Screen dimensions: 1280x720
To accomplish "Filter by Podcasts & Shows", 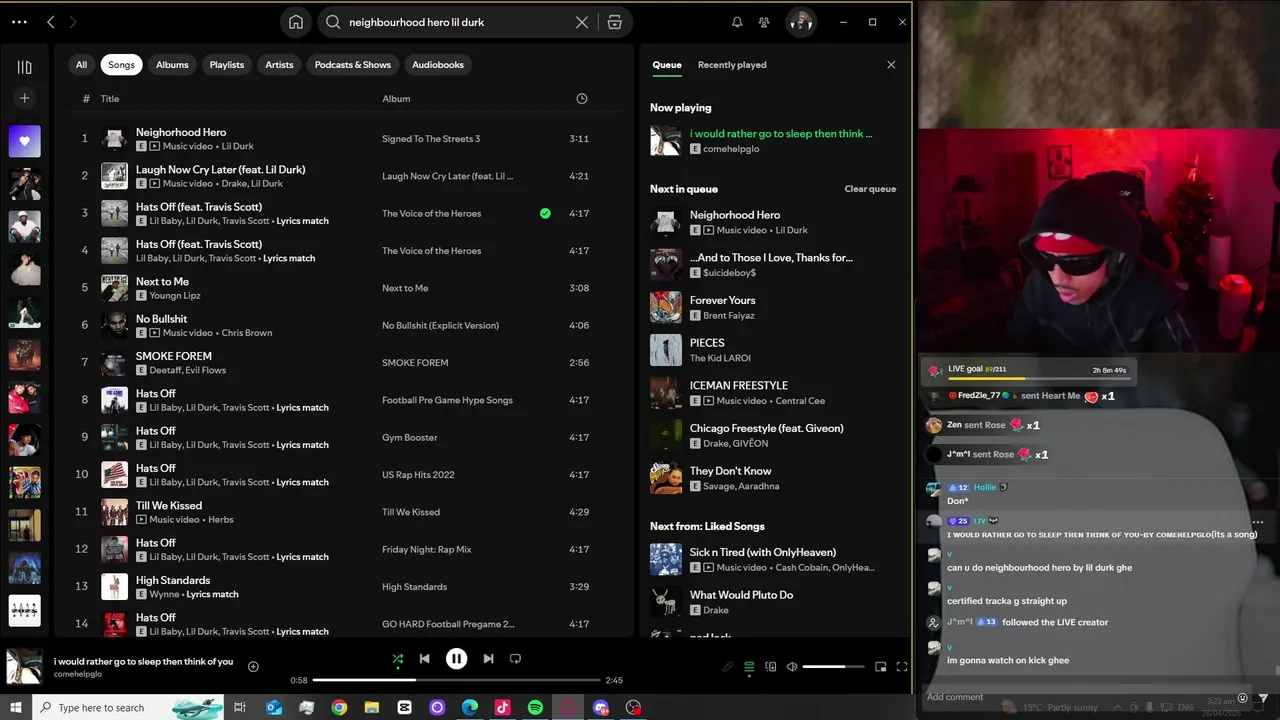I will [x=353, y=65].
